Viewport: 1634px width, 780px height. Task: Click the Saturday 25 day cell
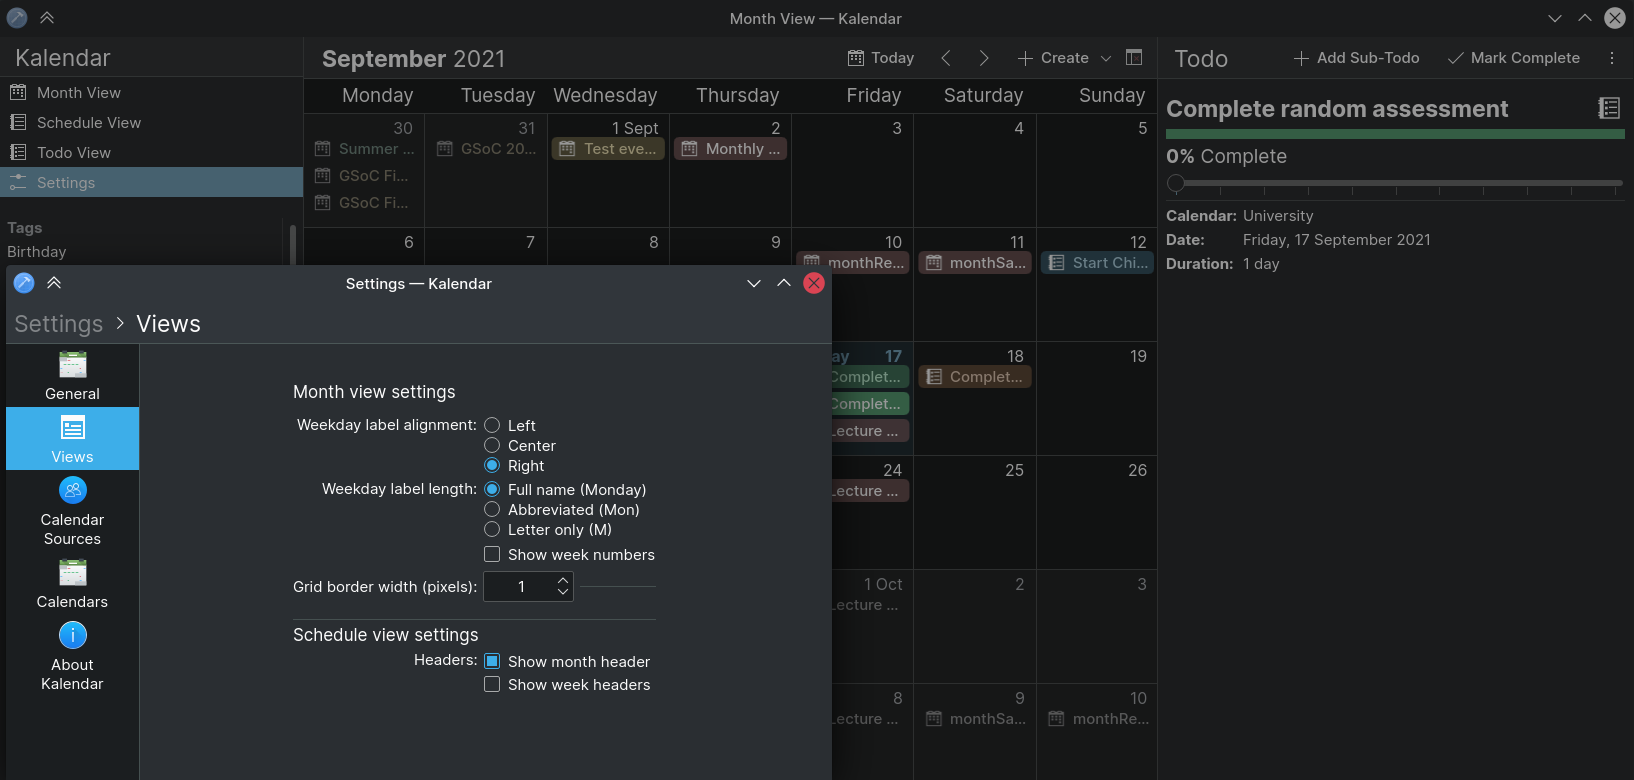[975, 513]
